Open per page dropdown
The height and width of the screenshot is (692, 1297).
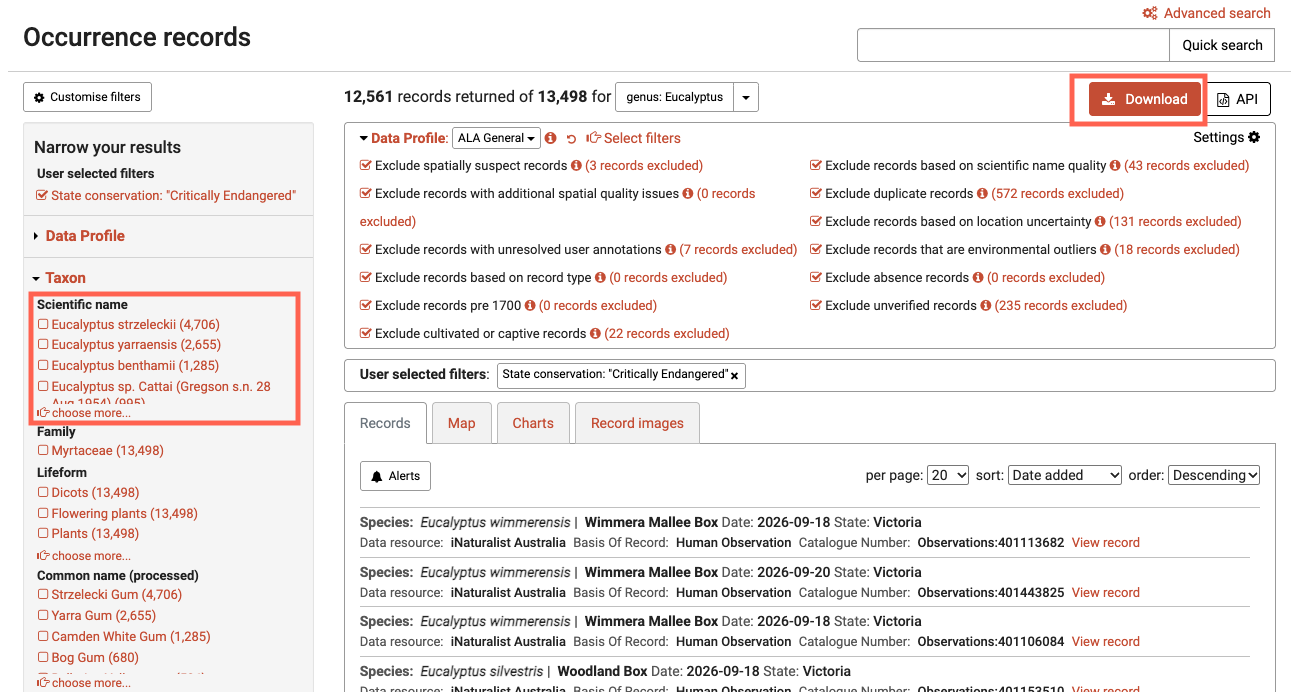tap(948, 476)
